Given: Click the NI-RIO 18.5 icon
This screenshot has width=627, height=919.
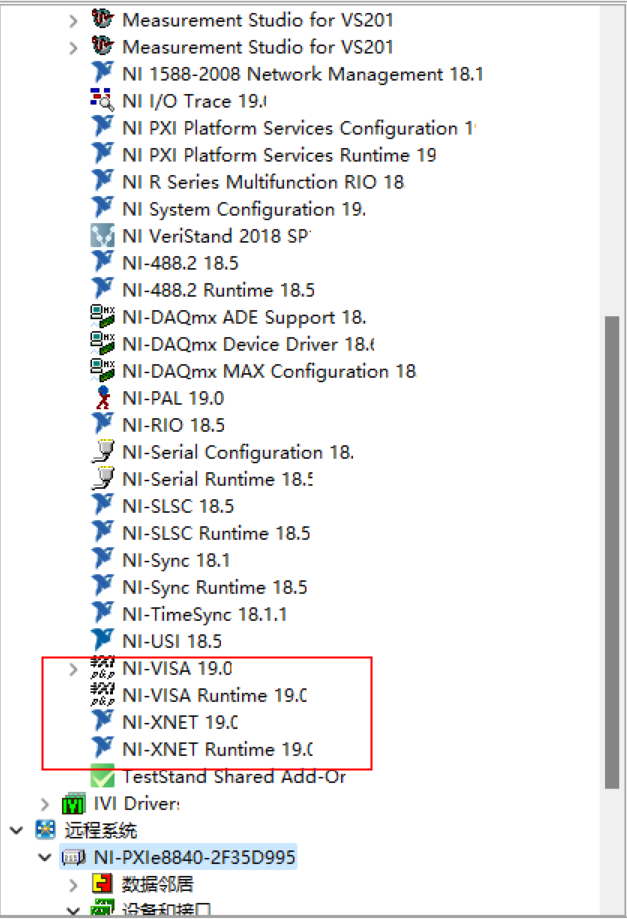Looking at the screenshot, I should [103, 424].
